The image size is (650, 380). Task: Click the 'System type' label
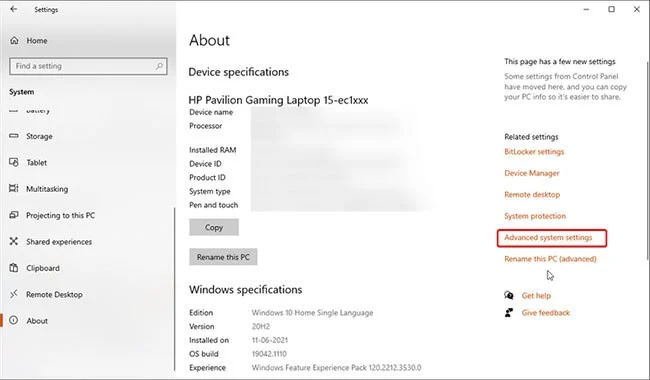[210, 191]
